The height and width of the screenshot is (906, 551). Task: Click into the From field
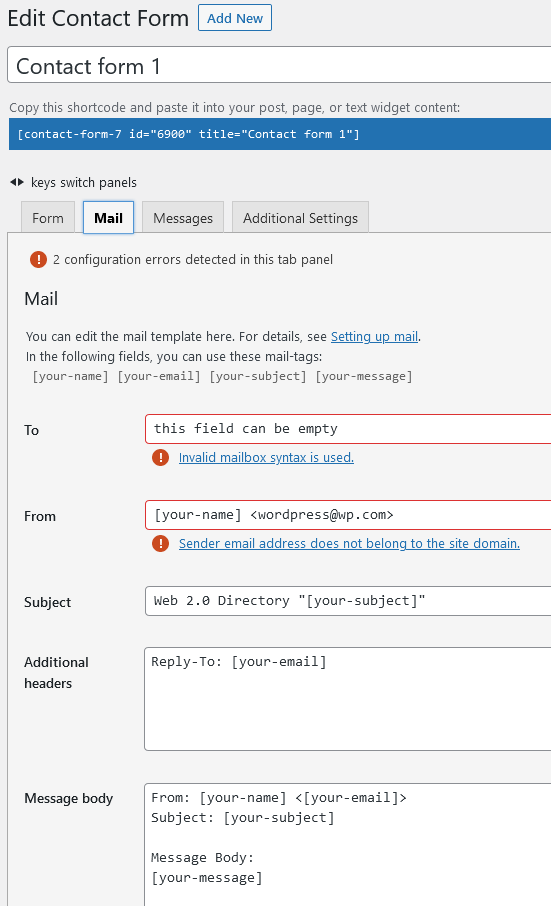click(x=348, y=515)
